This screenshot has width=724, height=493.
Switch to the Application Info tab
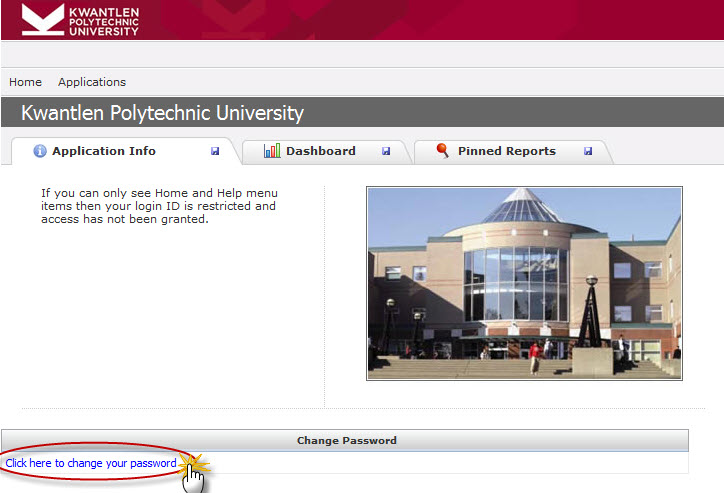(104, 151)
